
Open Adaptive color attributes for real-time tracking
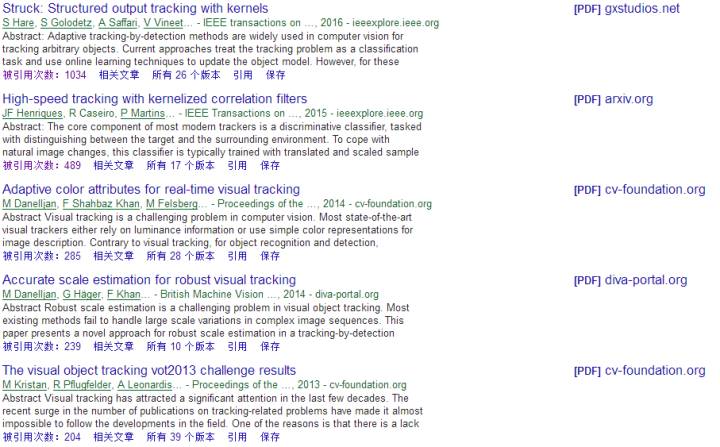151,189
